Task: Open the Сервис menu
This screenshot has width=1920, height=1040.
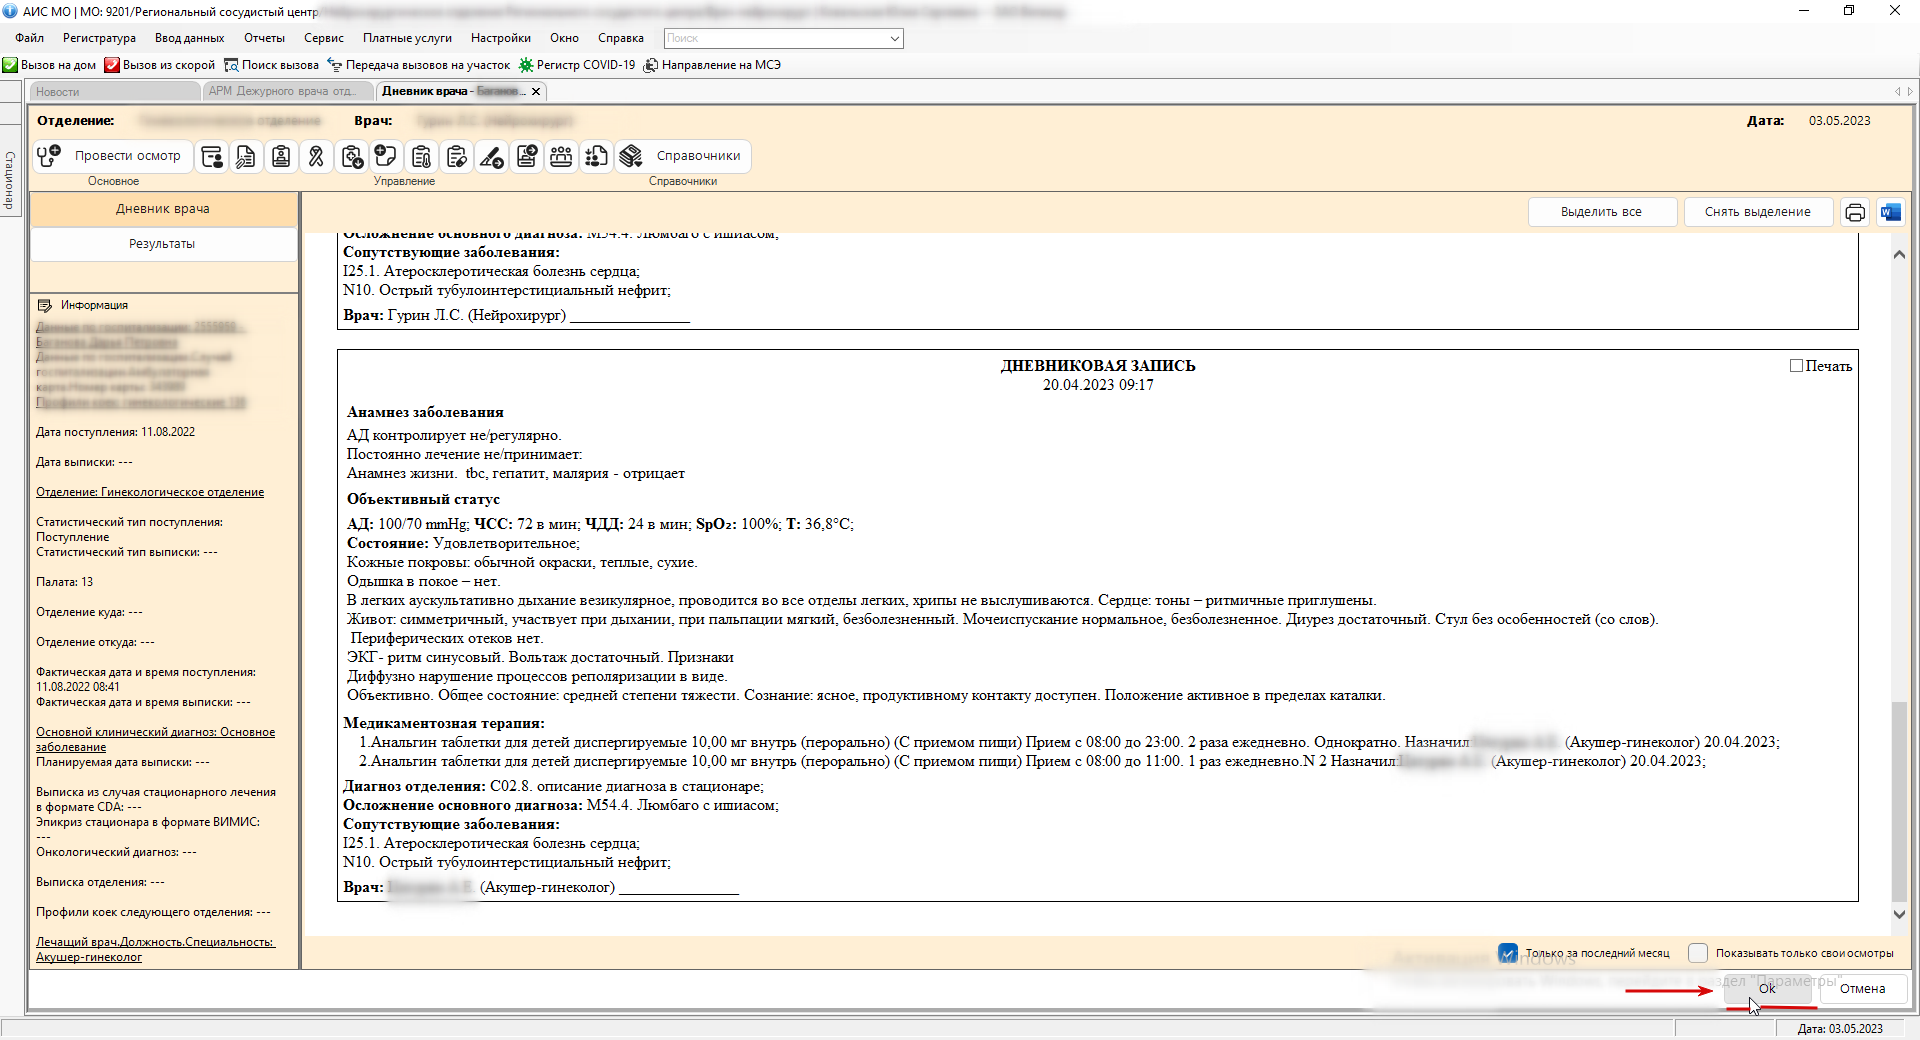Action: [324, 38]
